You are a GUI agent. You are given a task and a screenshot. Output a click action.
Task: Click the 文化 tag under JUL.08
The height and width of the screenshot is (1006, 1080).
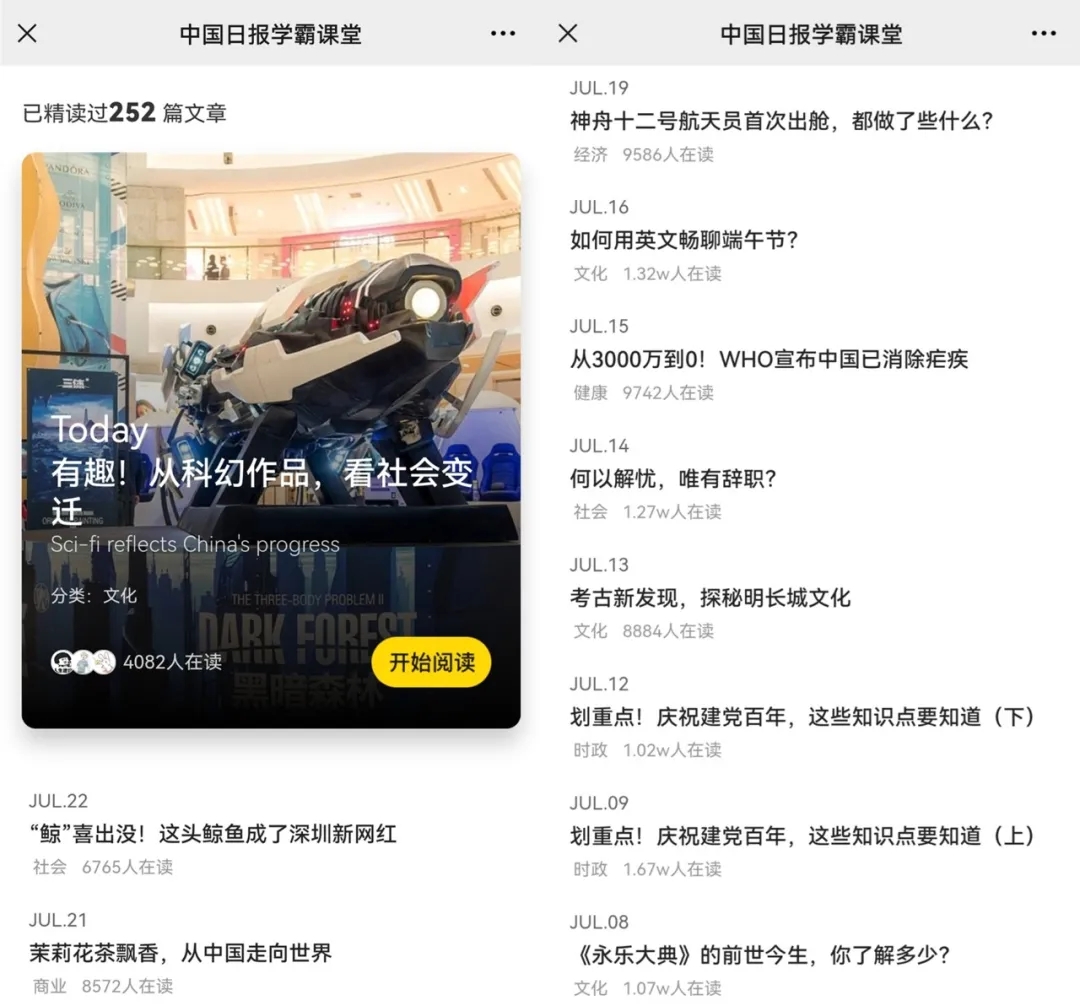pos(591,988)
